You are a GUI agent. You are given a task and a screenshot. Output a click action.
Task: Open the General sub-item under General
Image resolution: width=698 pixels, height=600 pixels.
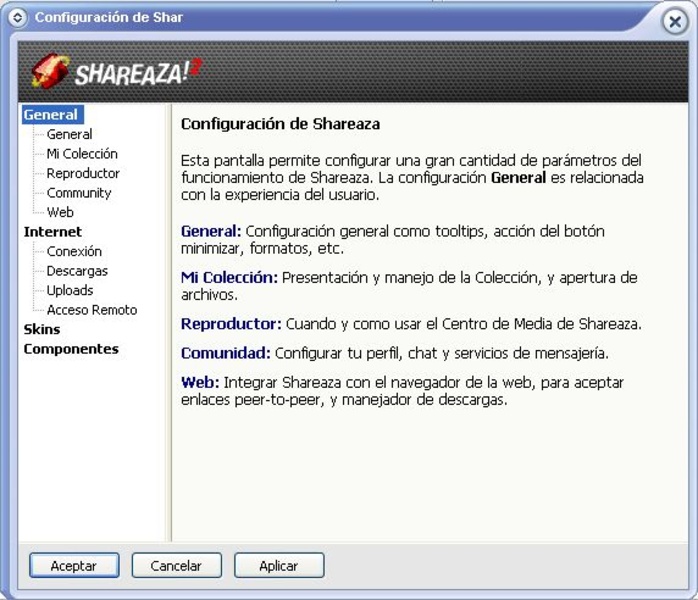click(69, 134)
